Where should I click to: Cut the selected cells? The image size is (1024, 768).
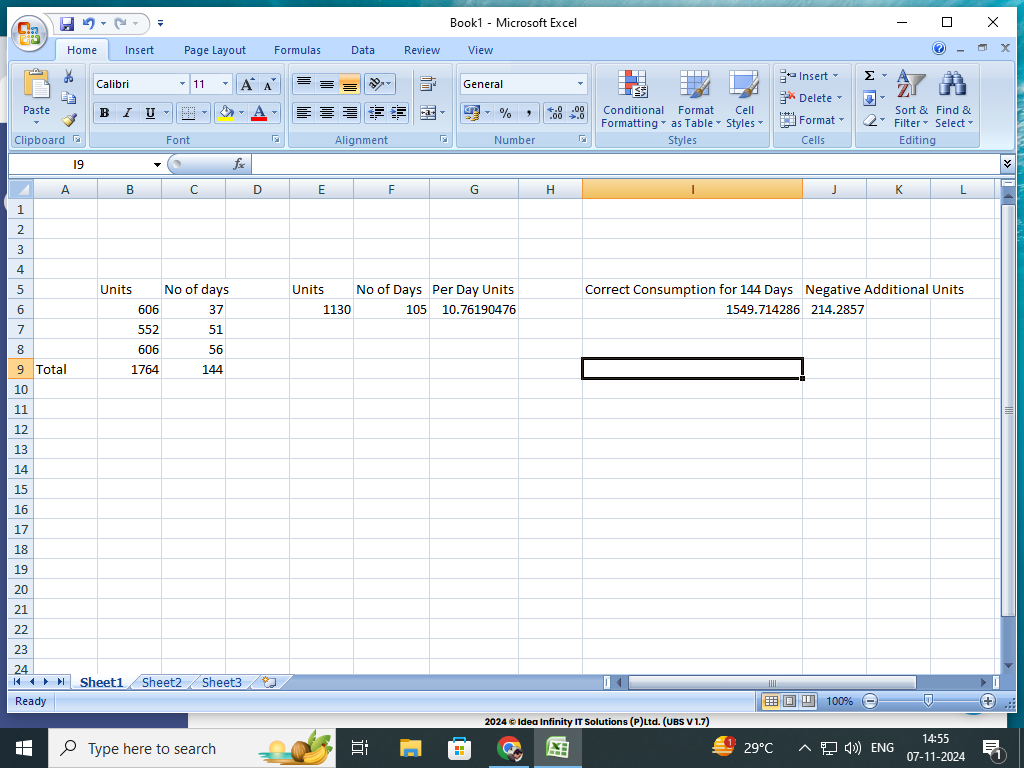click(x=69, y=76)
